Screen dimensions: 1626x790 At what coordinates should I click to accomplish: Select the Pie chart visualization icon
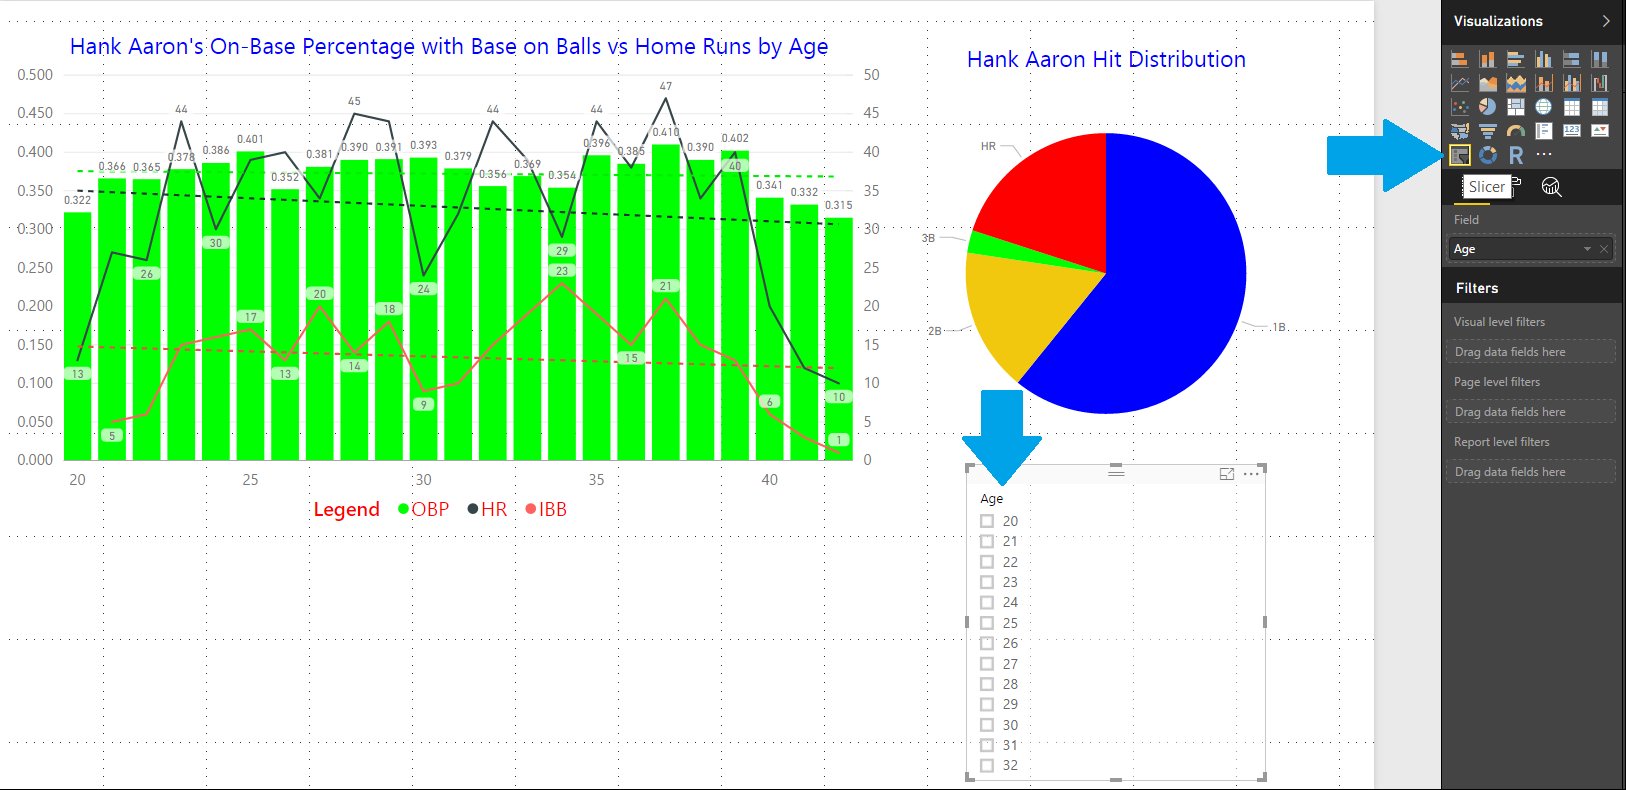click(1488, 107)
